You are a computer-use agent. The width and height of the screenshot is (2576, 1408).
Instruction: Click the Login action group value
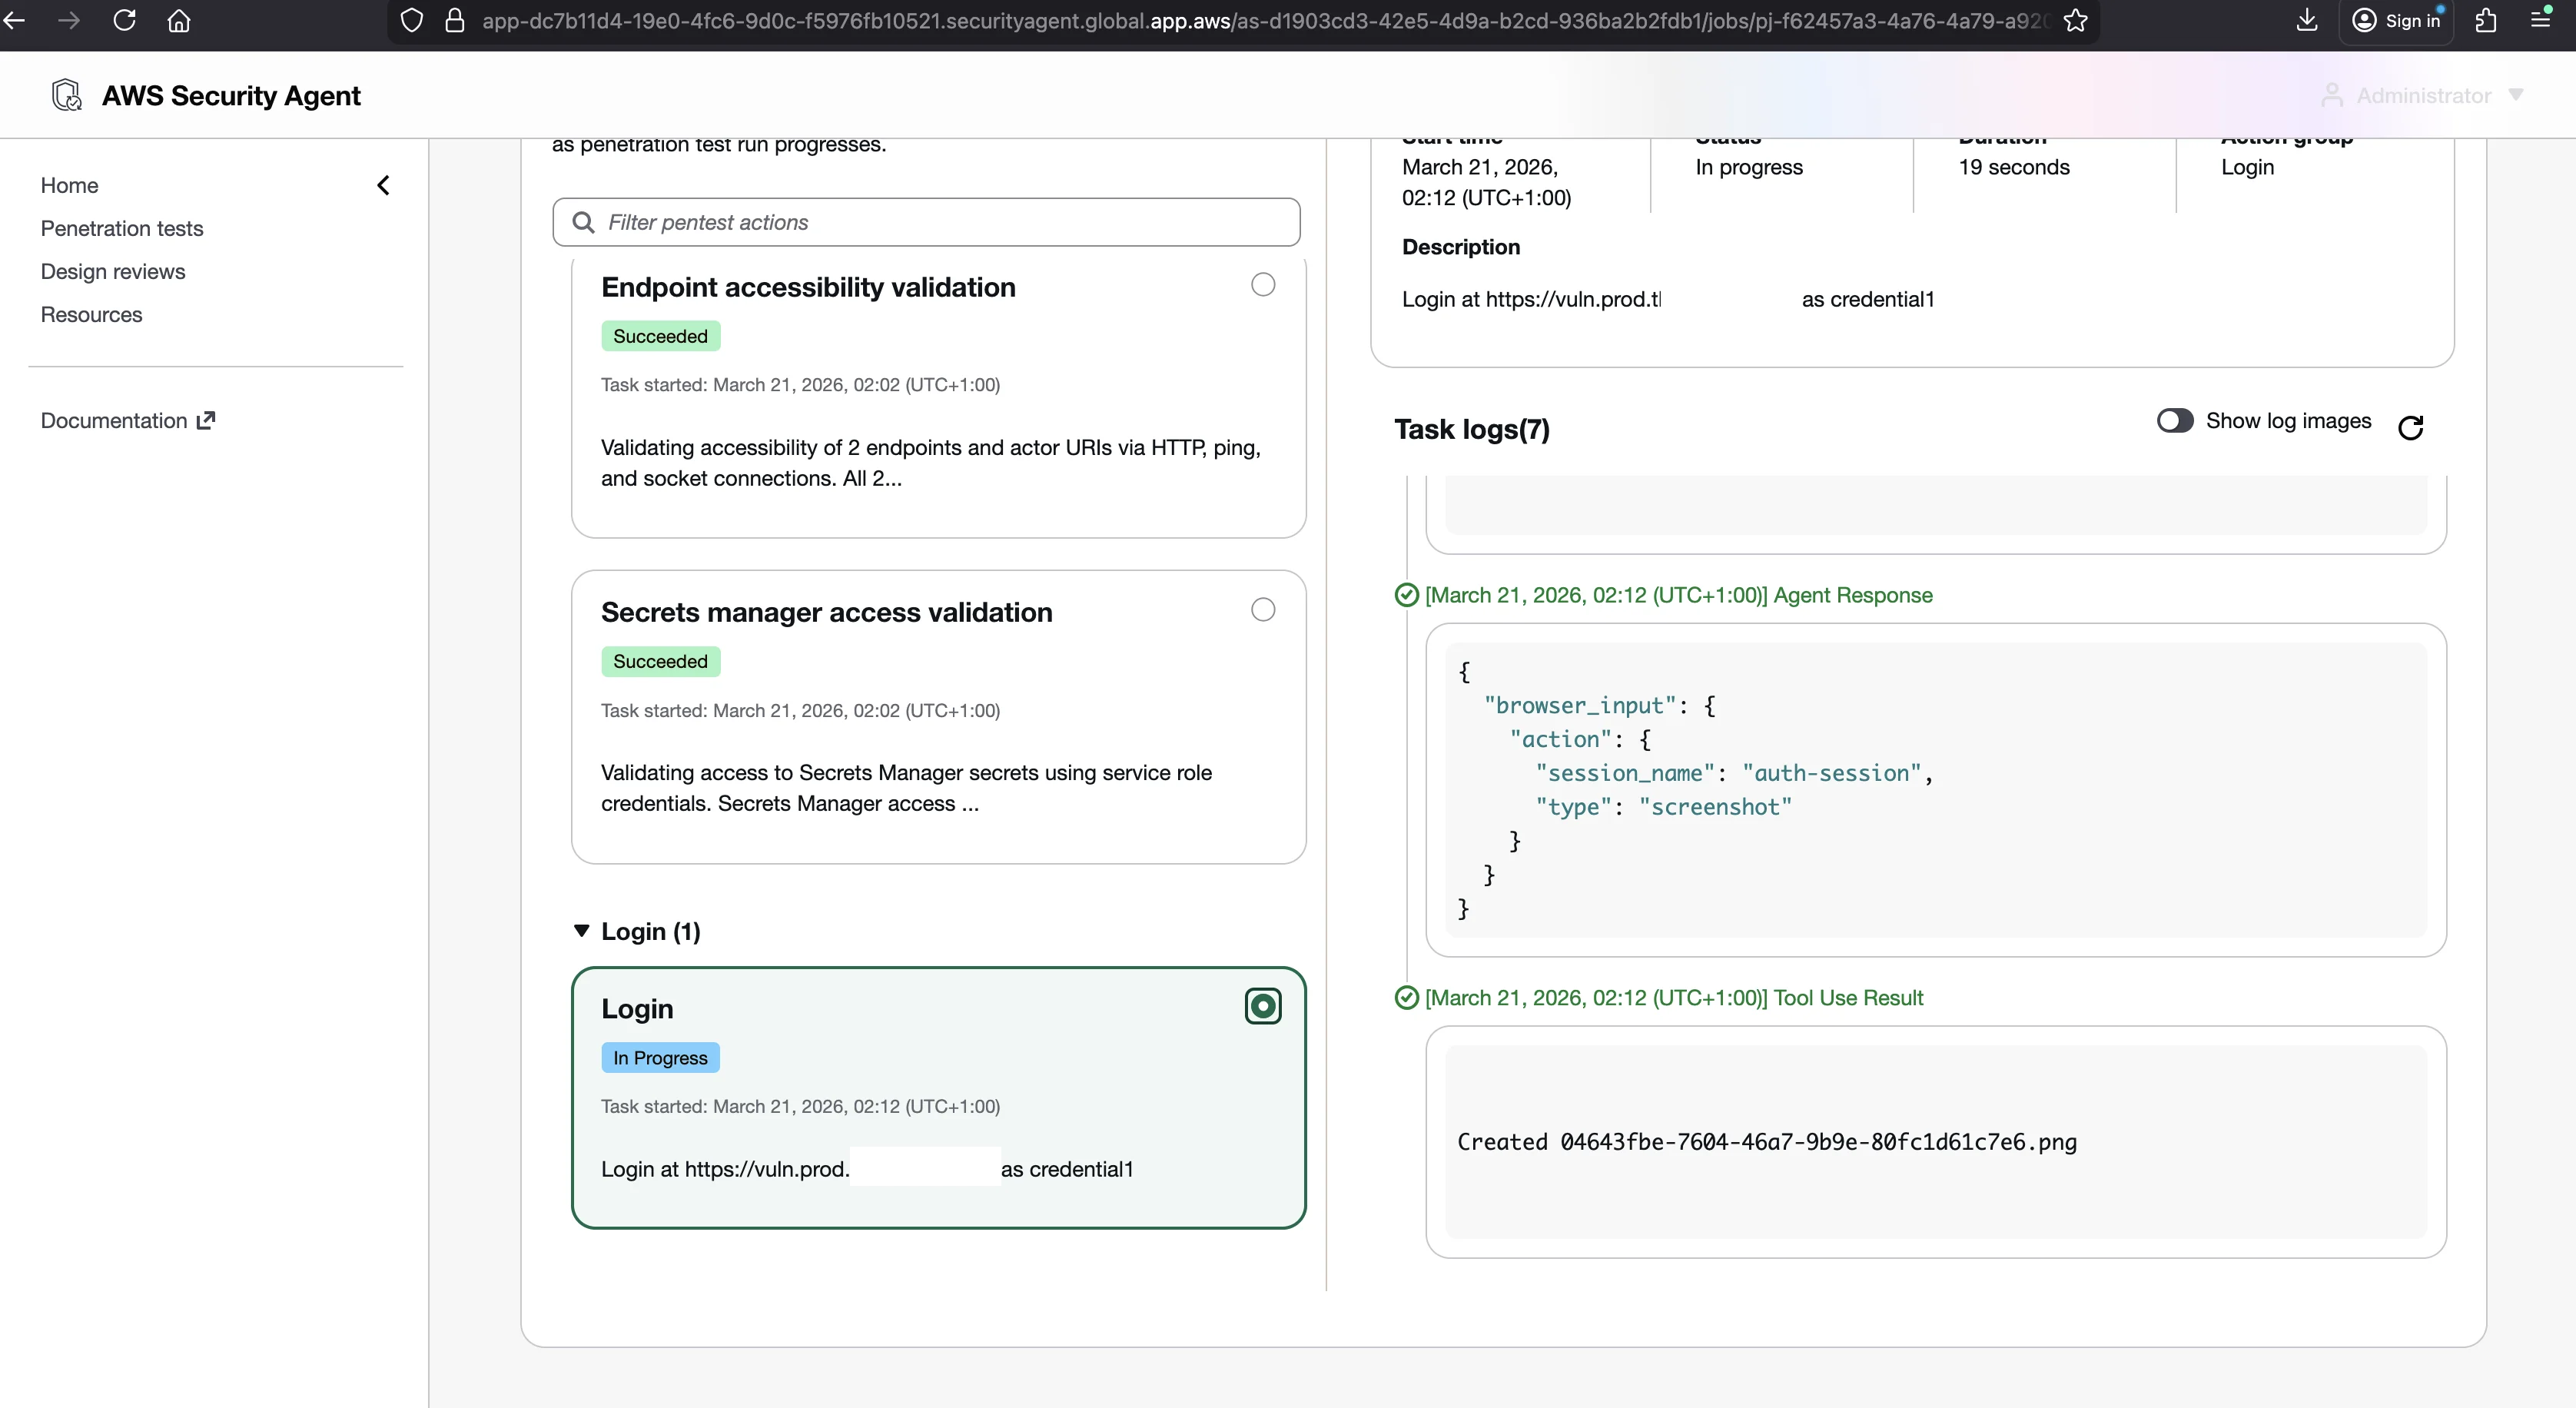coord(2247,167)
